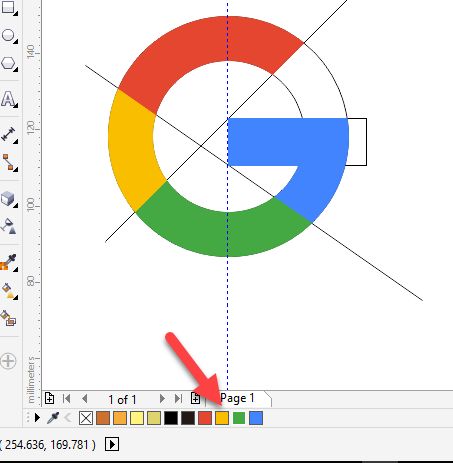Apply the no-fill swatch
This screenshot has height=463, width=453.
pos(86,418)
